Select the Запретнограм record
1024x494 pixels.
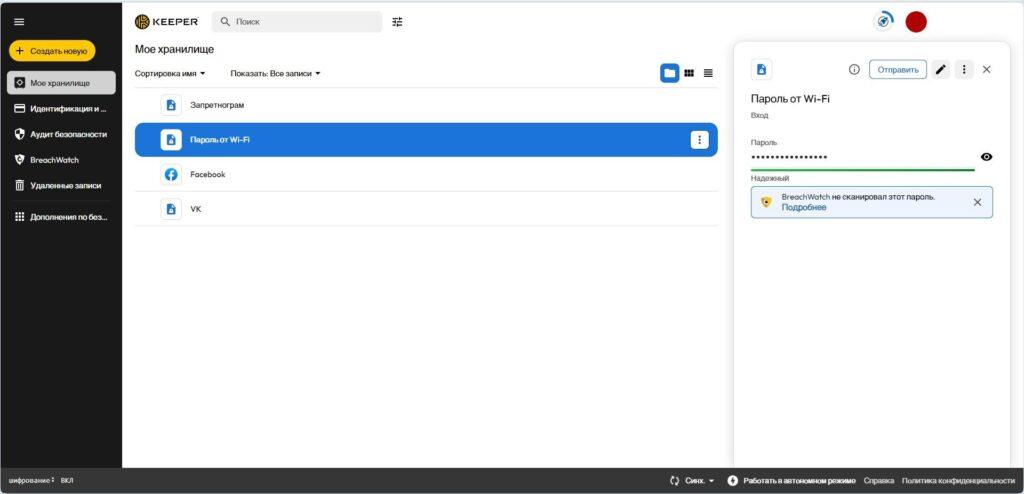point(426,105)
